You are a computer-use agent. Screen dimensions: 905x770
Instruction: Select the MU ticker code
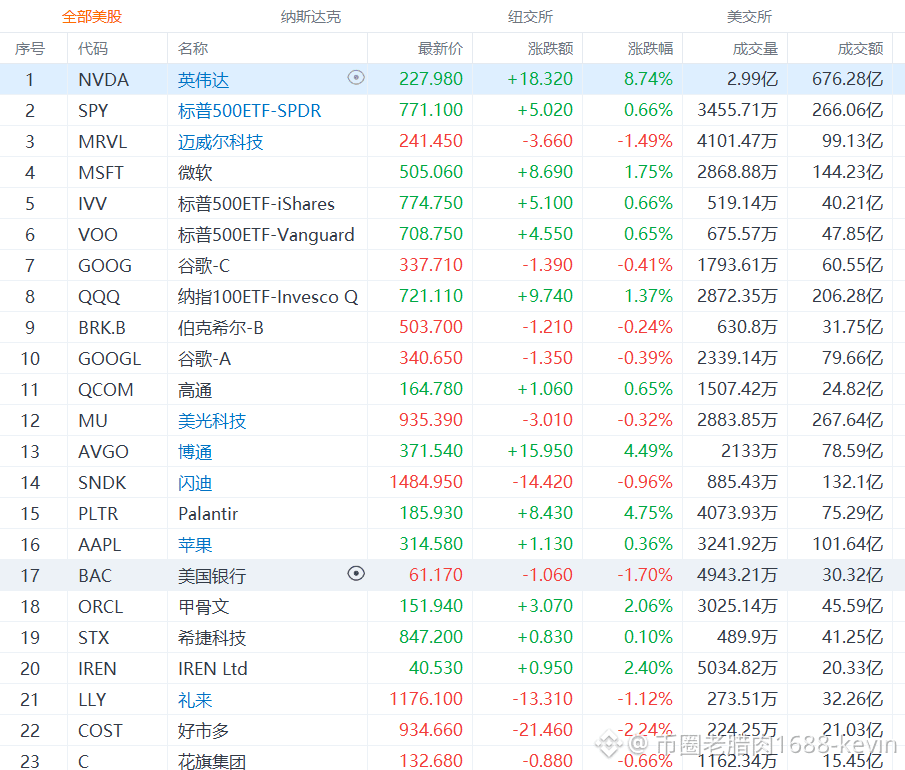point(93,421)
